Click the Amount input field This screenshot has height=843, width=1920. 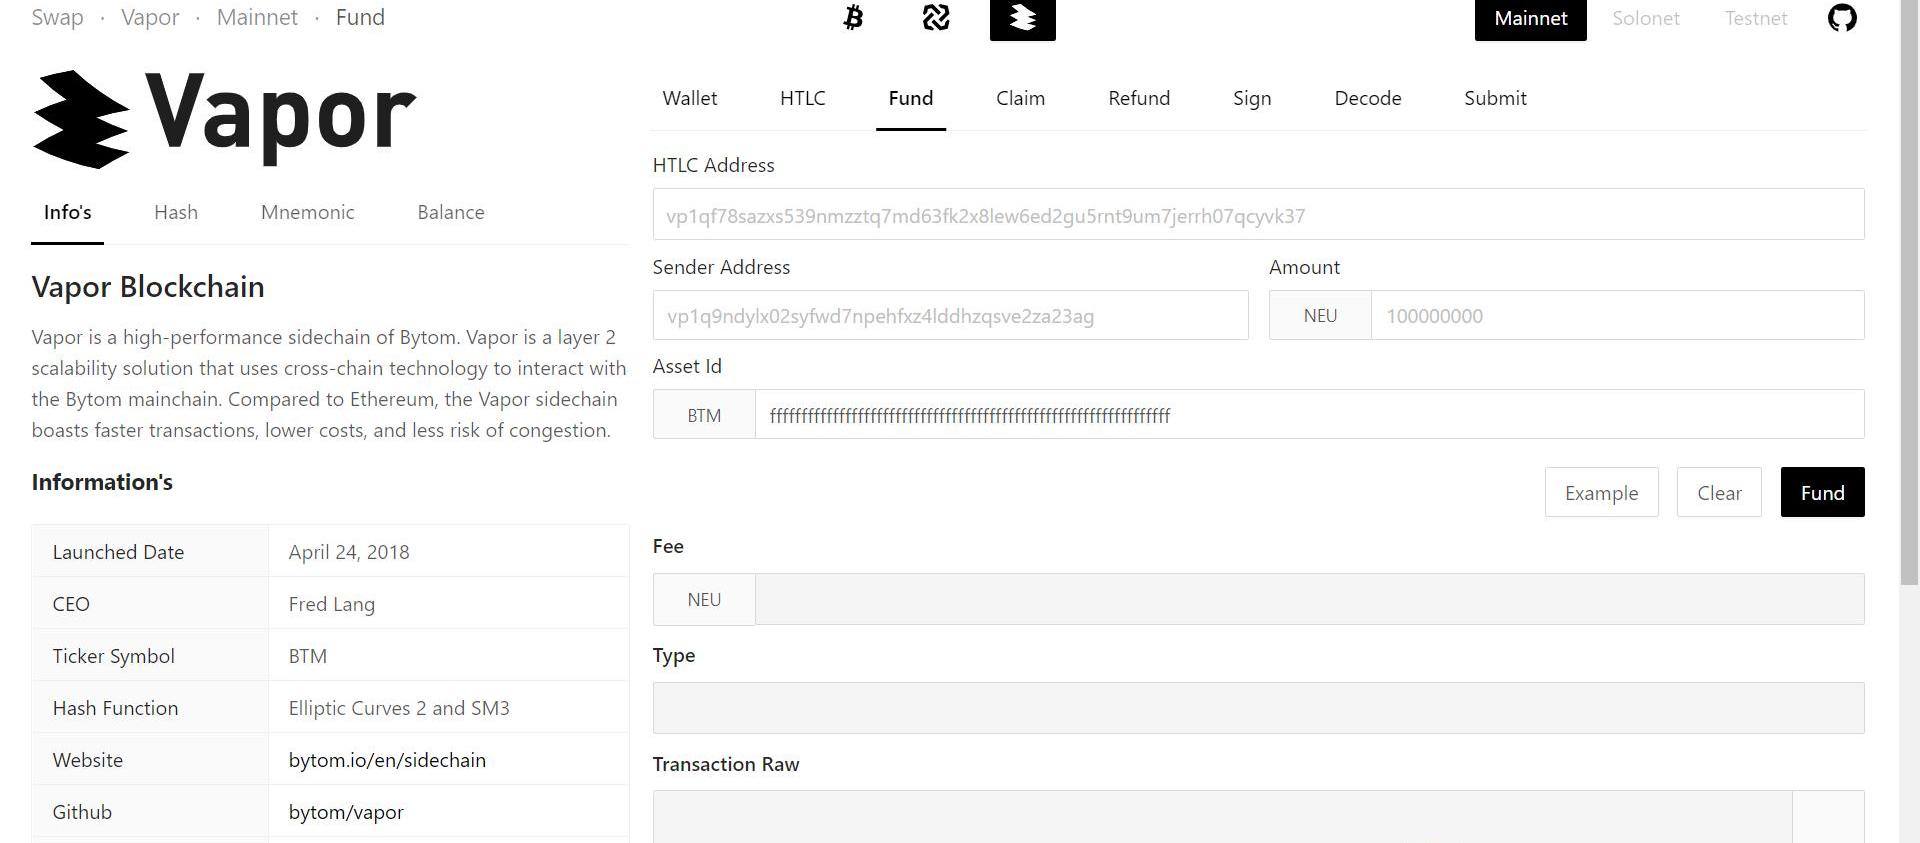(x=1616, y=316)
